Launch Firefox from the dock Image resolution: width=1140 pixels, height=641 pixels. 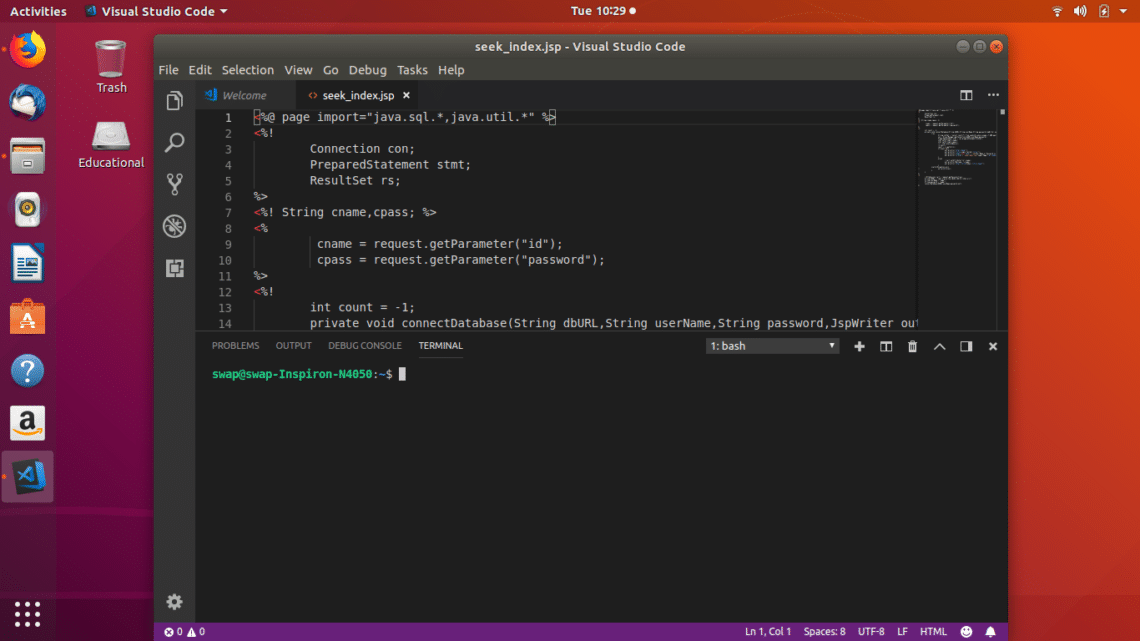[x=28, y=50]
